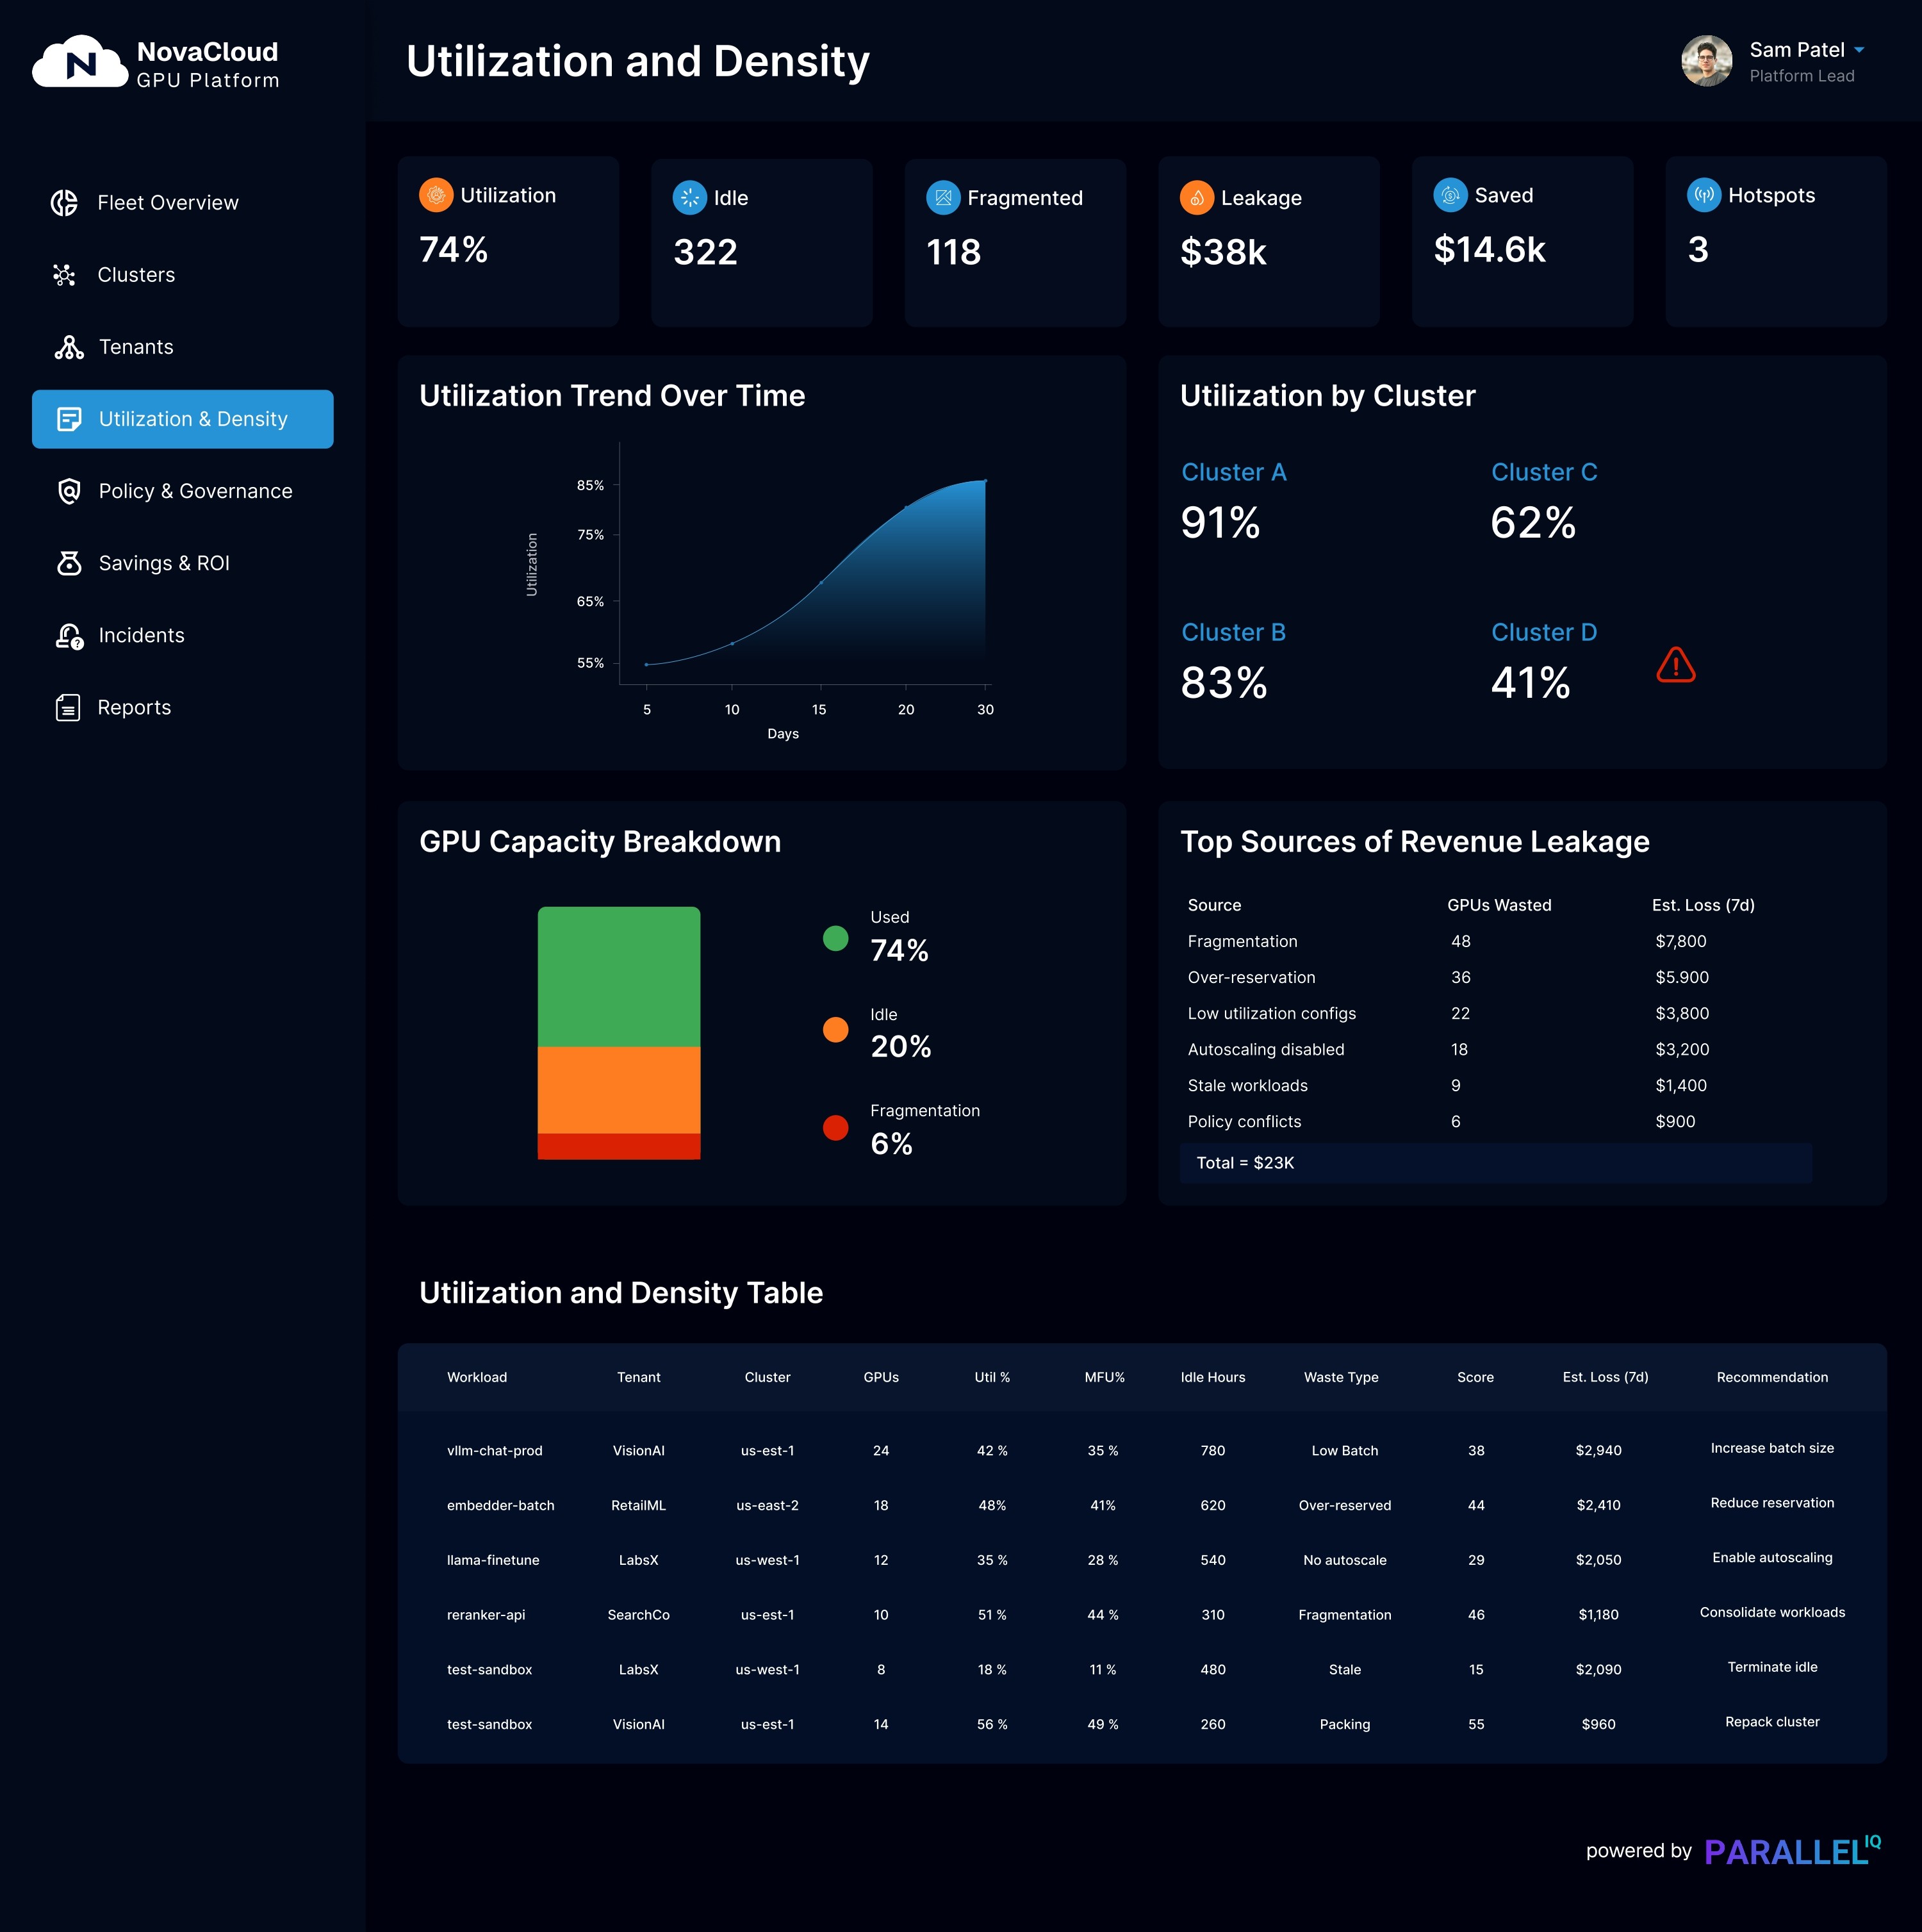The width and height of the screenshot is (1922, 1932).
Task: Click the green Used legend swatch
Action: [835, 938]
